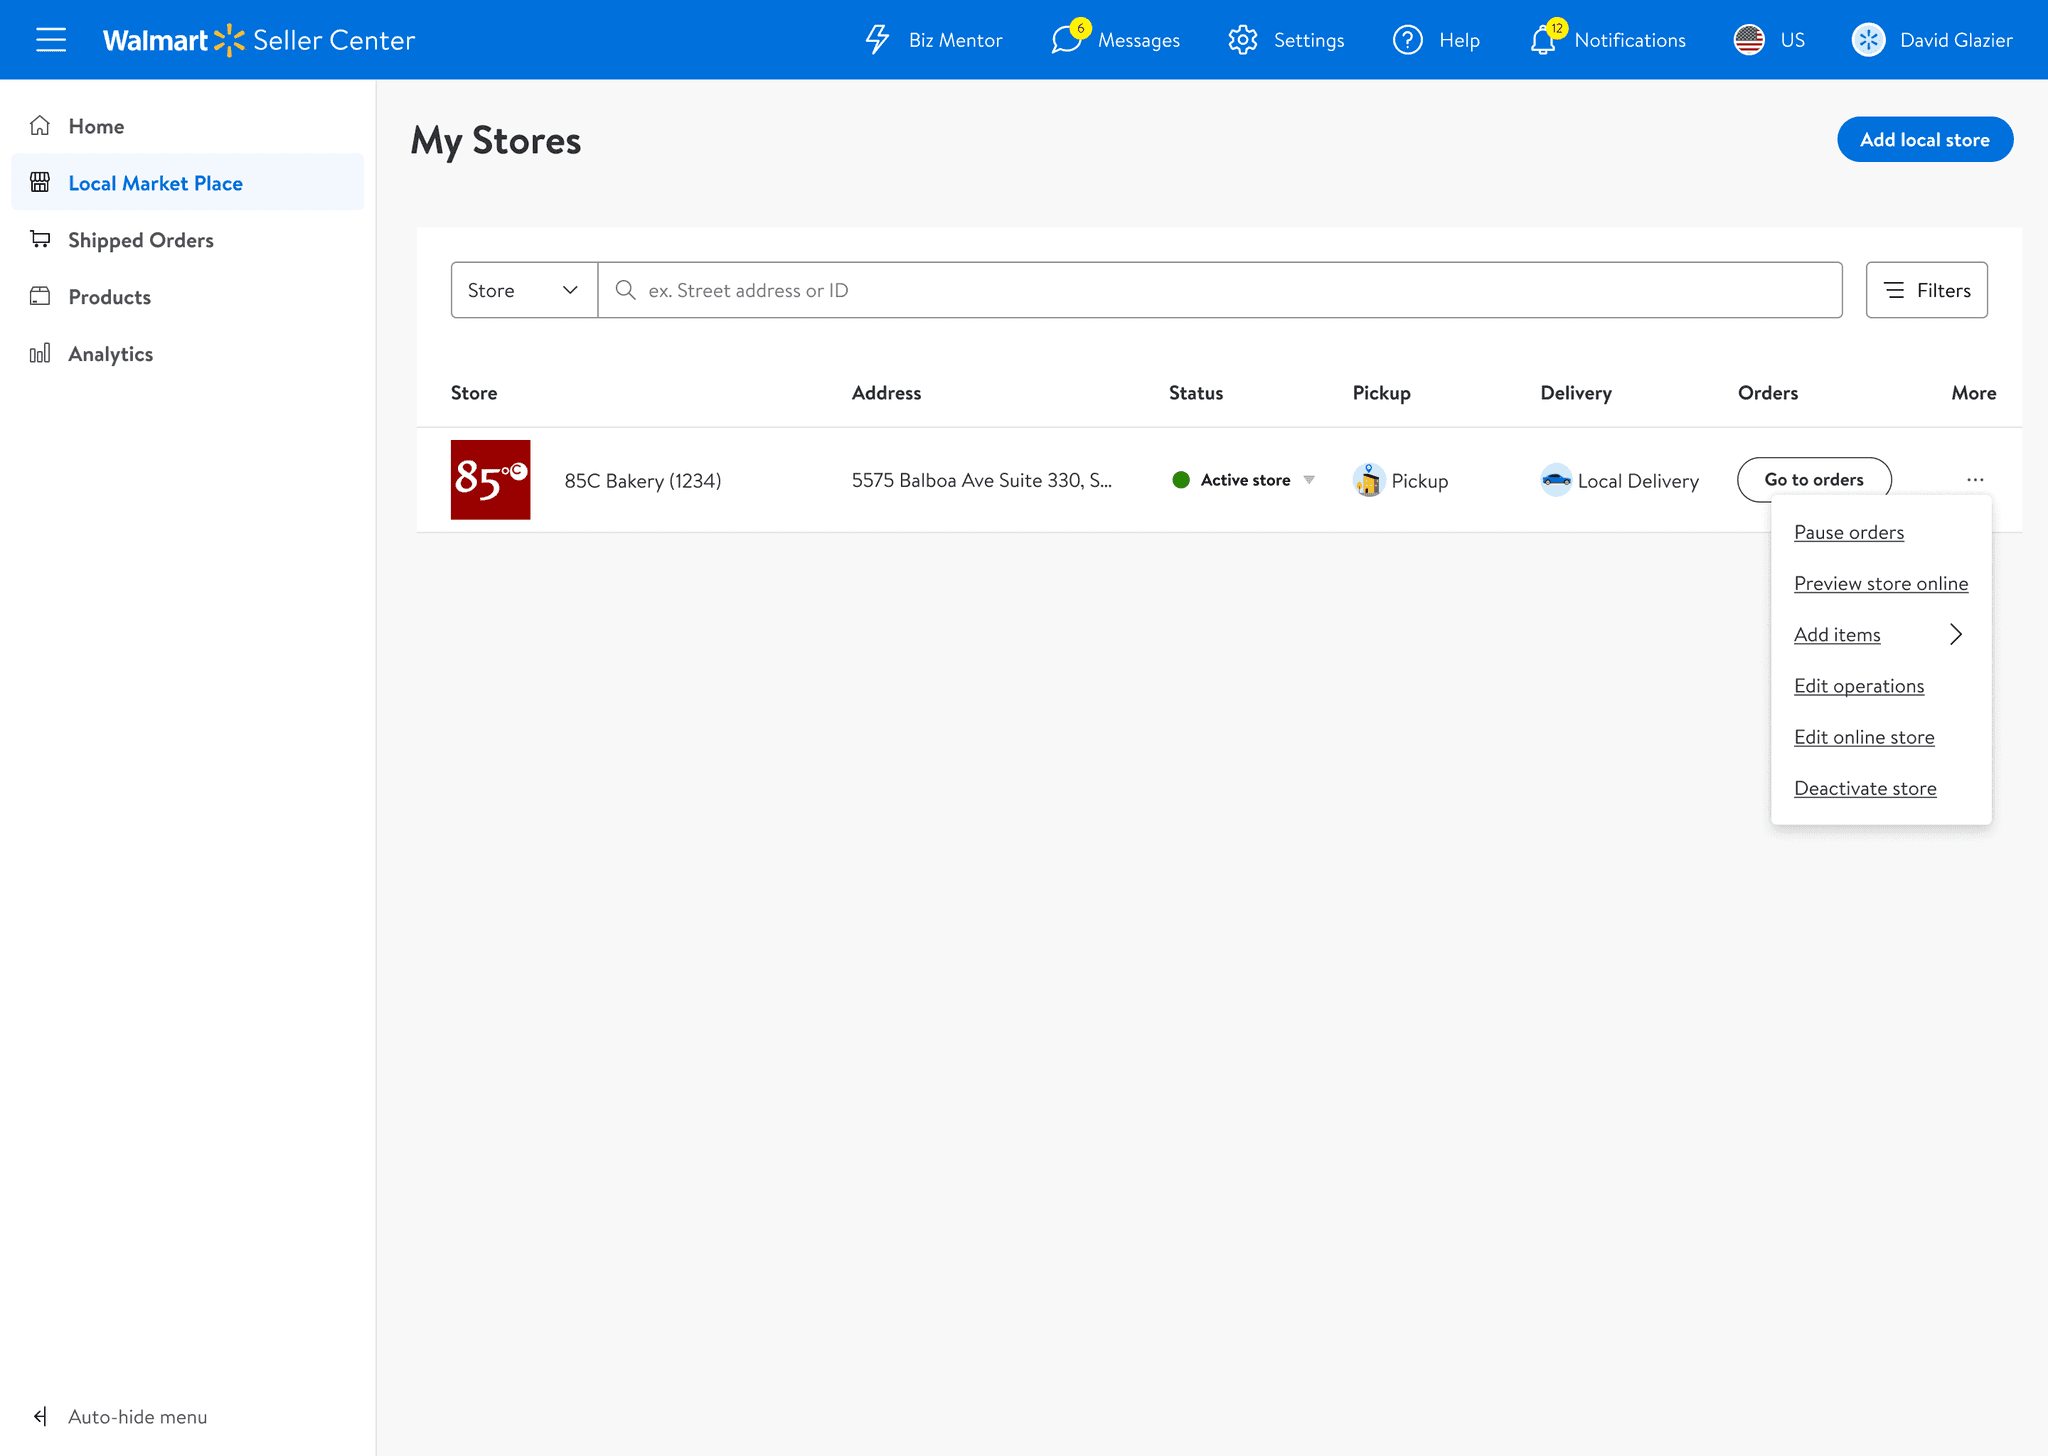Click the Add local store button
2048x1456 pixels.
point(1924,140)
